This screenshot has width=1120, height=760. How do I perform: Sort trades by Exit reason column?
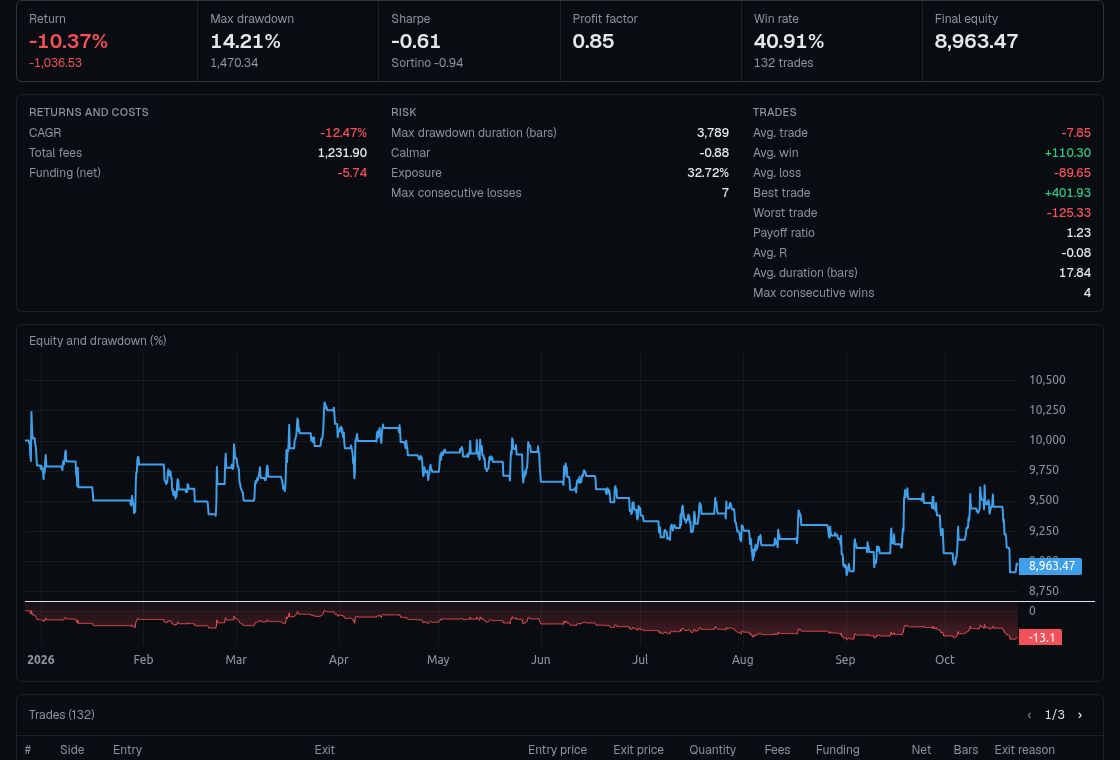pos(1024,749)
